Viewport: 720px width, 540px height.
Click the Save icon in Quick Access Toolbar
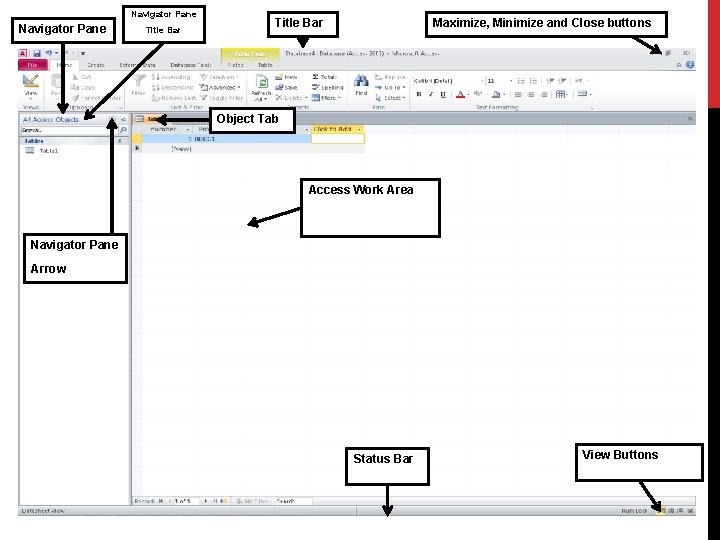pyautogui.click(x=37, y=54)
